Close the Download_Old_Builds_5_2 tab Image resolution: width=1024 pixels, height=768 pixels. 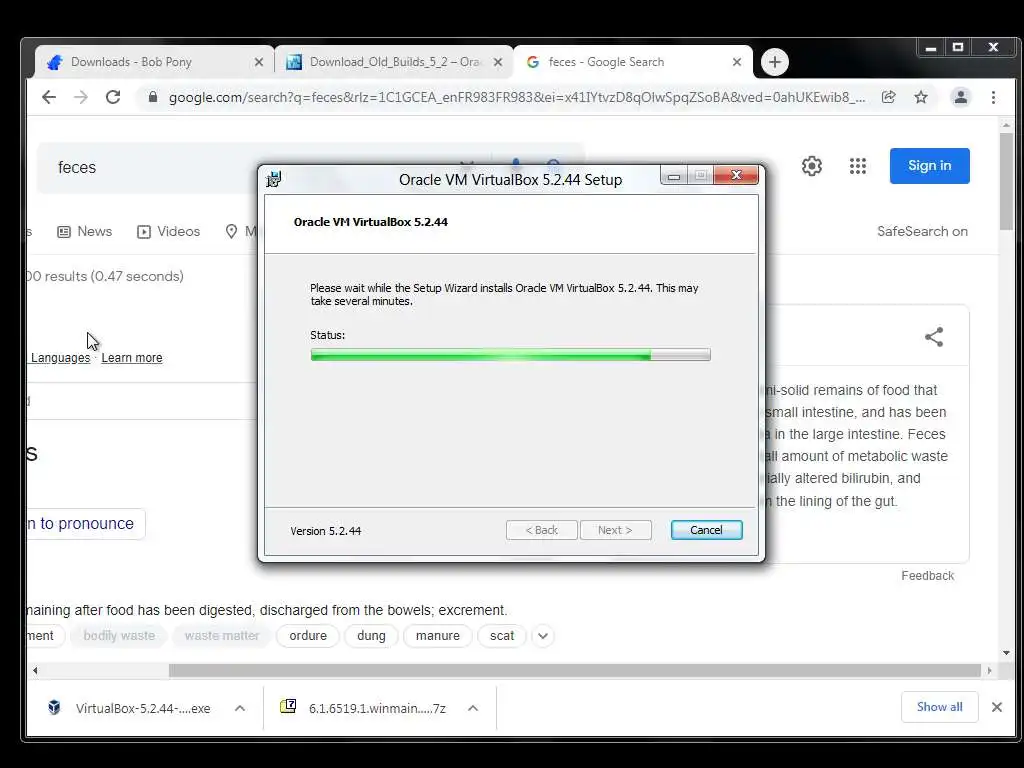tap(498, 62)
